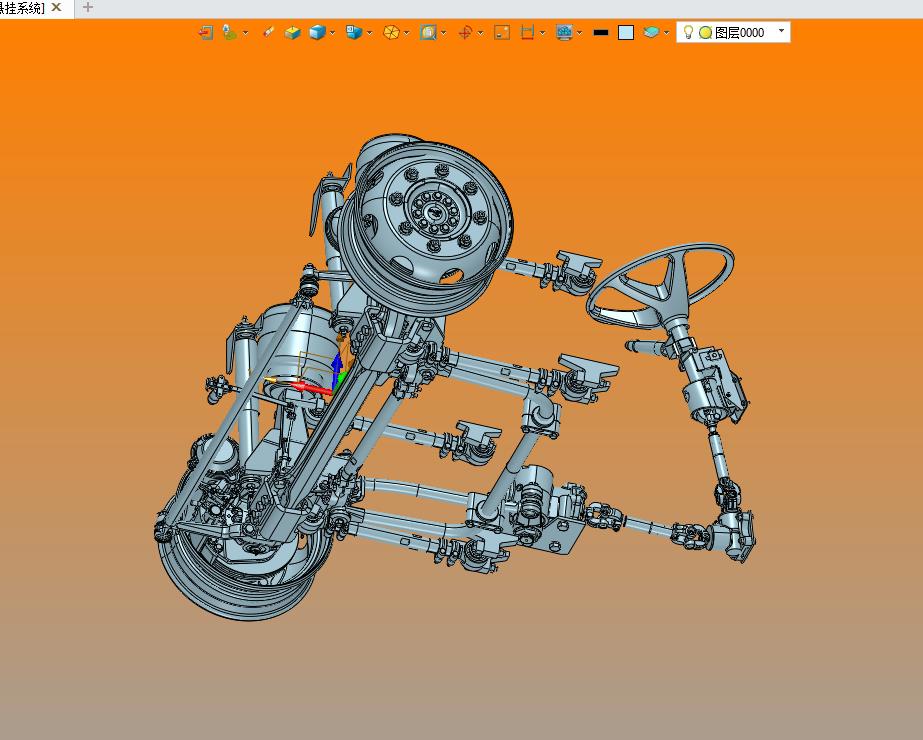Select the 悬挂系统 document tab

[x=22, y=8]
